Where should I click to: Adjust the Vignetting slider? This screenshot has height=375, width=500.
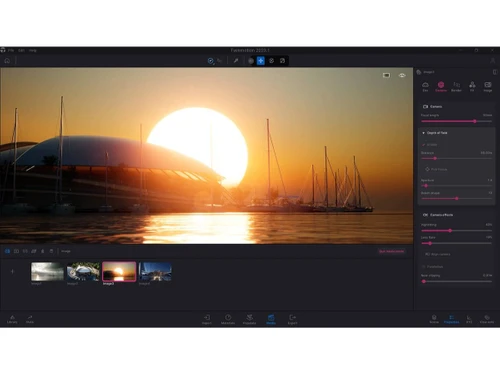(456, 231)
